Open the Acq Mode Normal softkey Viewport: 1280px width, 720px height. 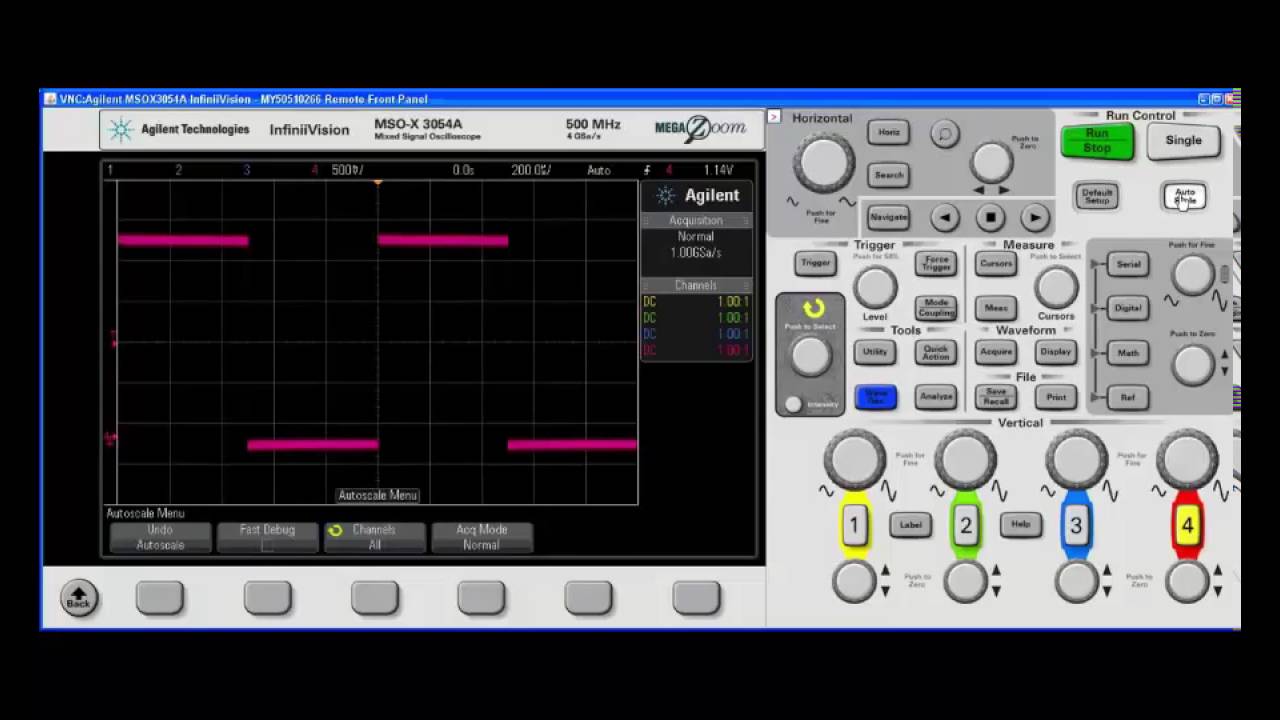coord(481,538)
